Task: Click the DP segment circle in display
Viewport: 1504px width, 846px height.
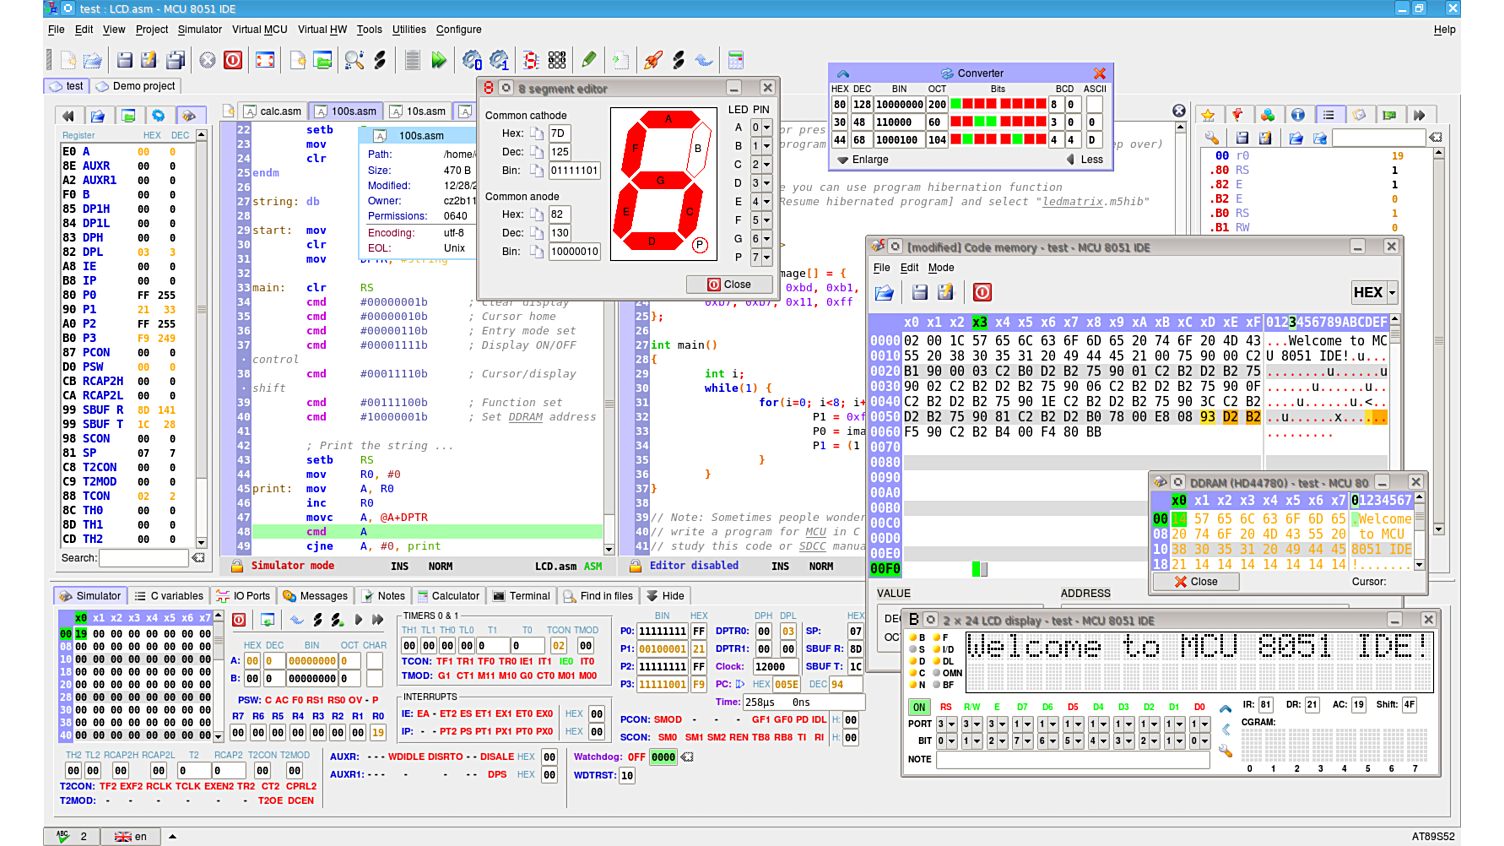Action: point(700,245)
